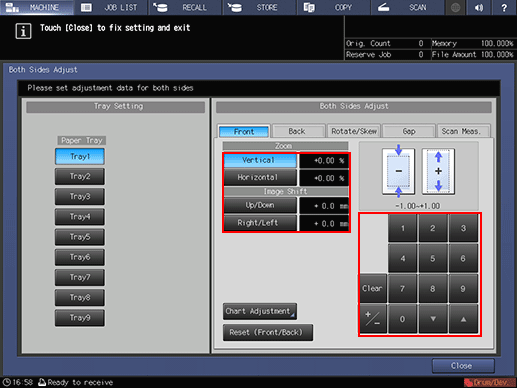Screen dimensions: 517x388
Task: Click the speaker volume icon
Action: [479, 7]
